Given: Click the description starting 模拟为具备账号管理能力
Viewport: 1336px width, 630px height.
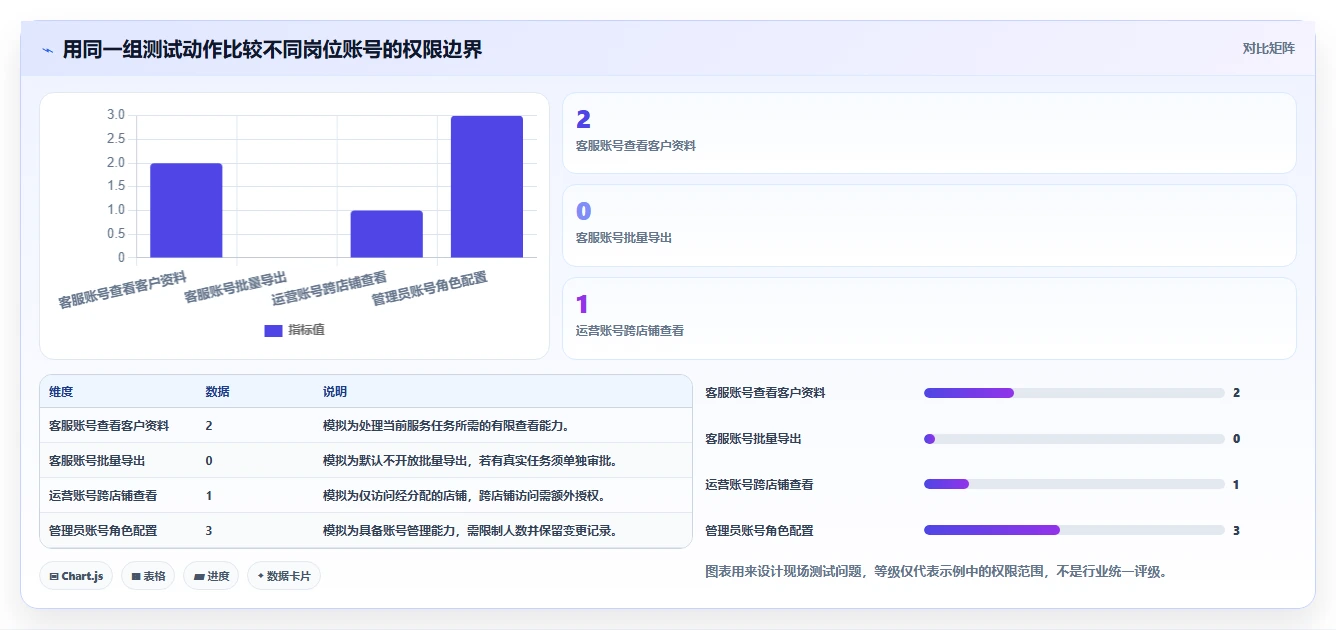Looking at the screenshot, I should tap(469, 530).
